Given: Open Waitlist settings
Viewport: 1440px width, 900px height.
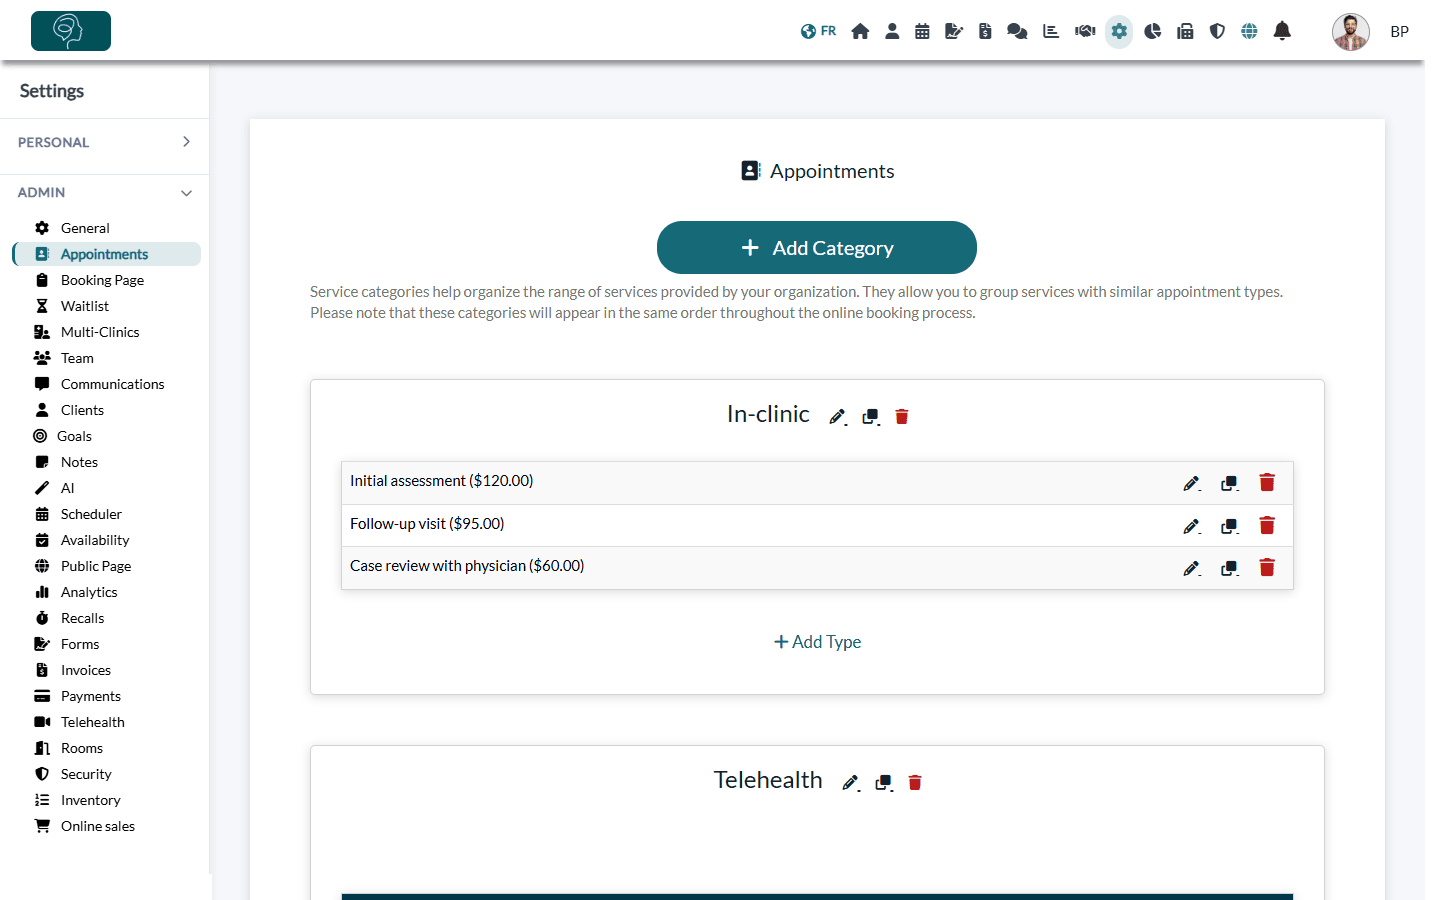Looking at the screenshot, I should coord(85,306).
